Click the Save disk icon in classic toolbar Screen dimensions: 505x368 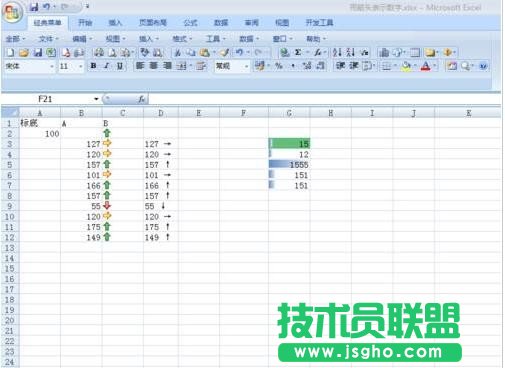pos(37,52)
